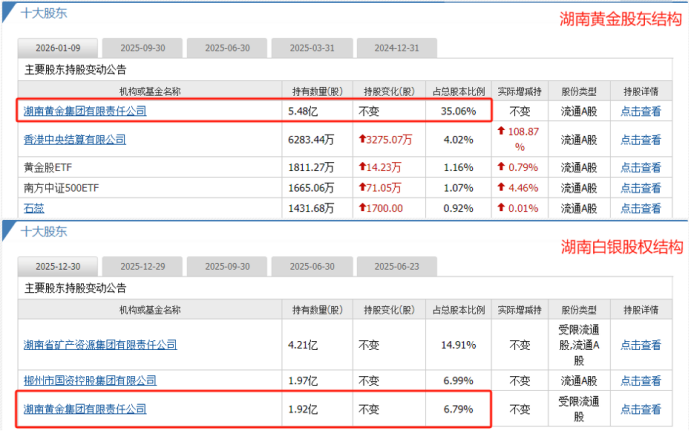Select 2025-09-30 tab in 湖南黄金 table
692x431 pixels.
coord(143,48)
